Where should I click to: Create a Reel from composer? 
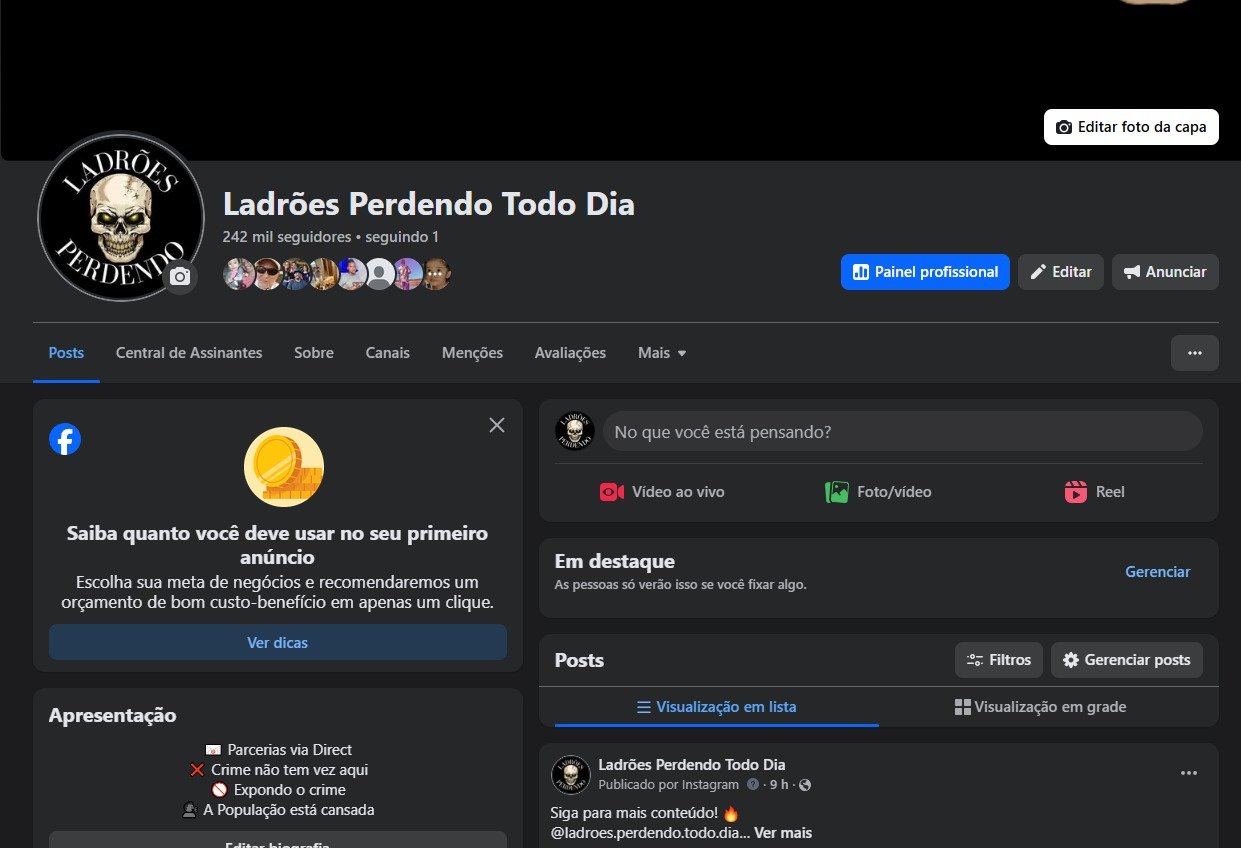[x=1094, y=492]
